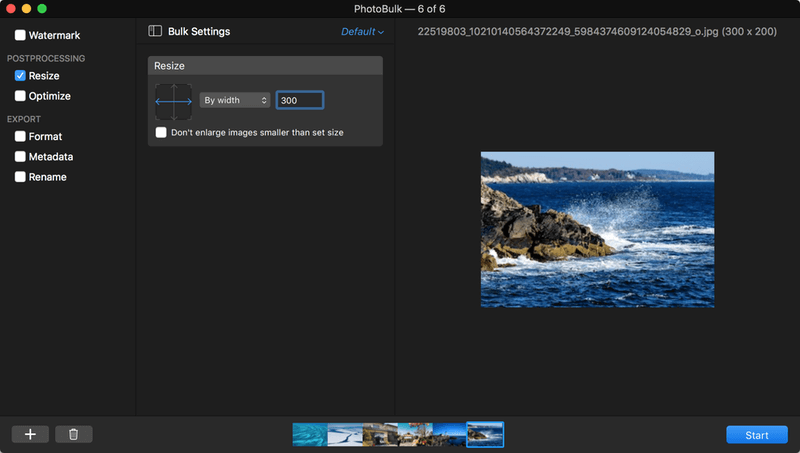Select the fourth autumn tree thumbnail
Viewport: 800px width, 453px height.
coord(415,435)
